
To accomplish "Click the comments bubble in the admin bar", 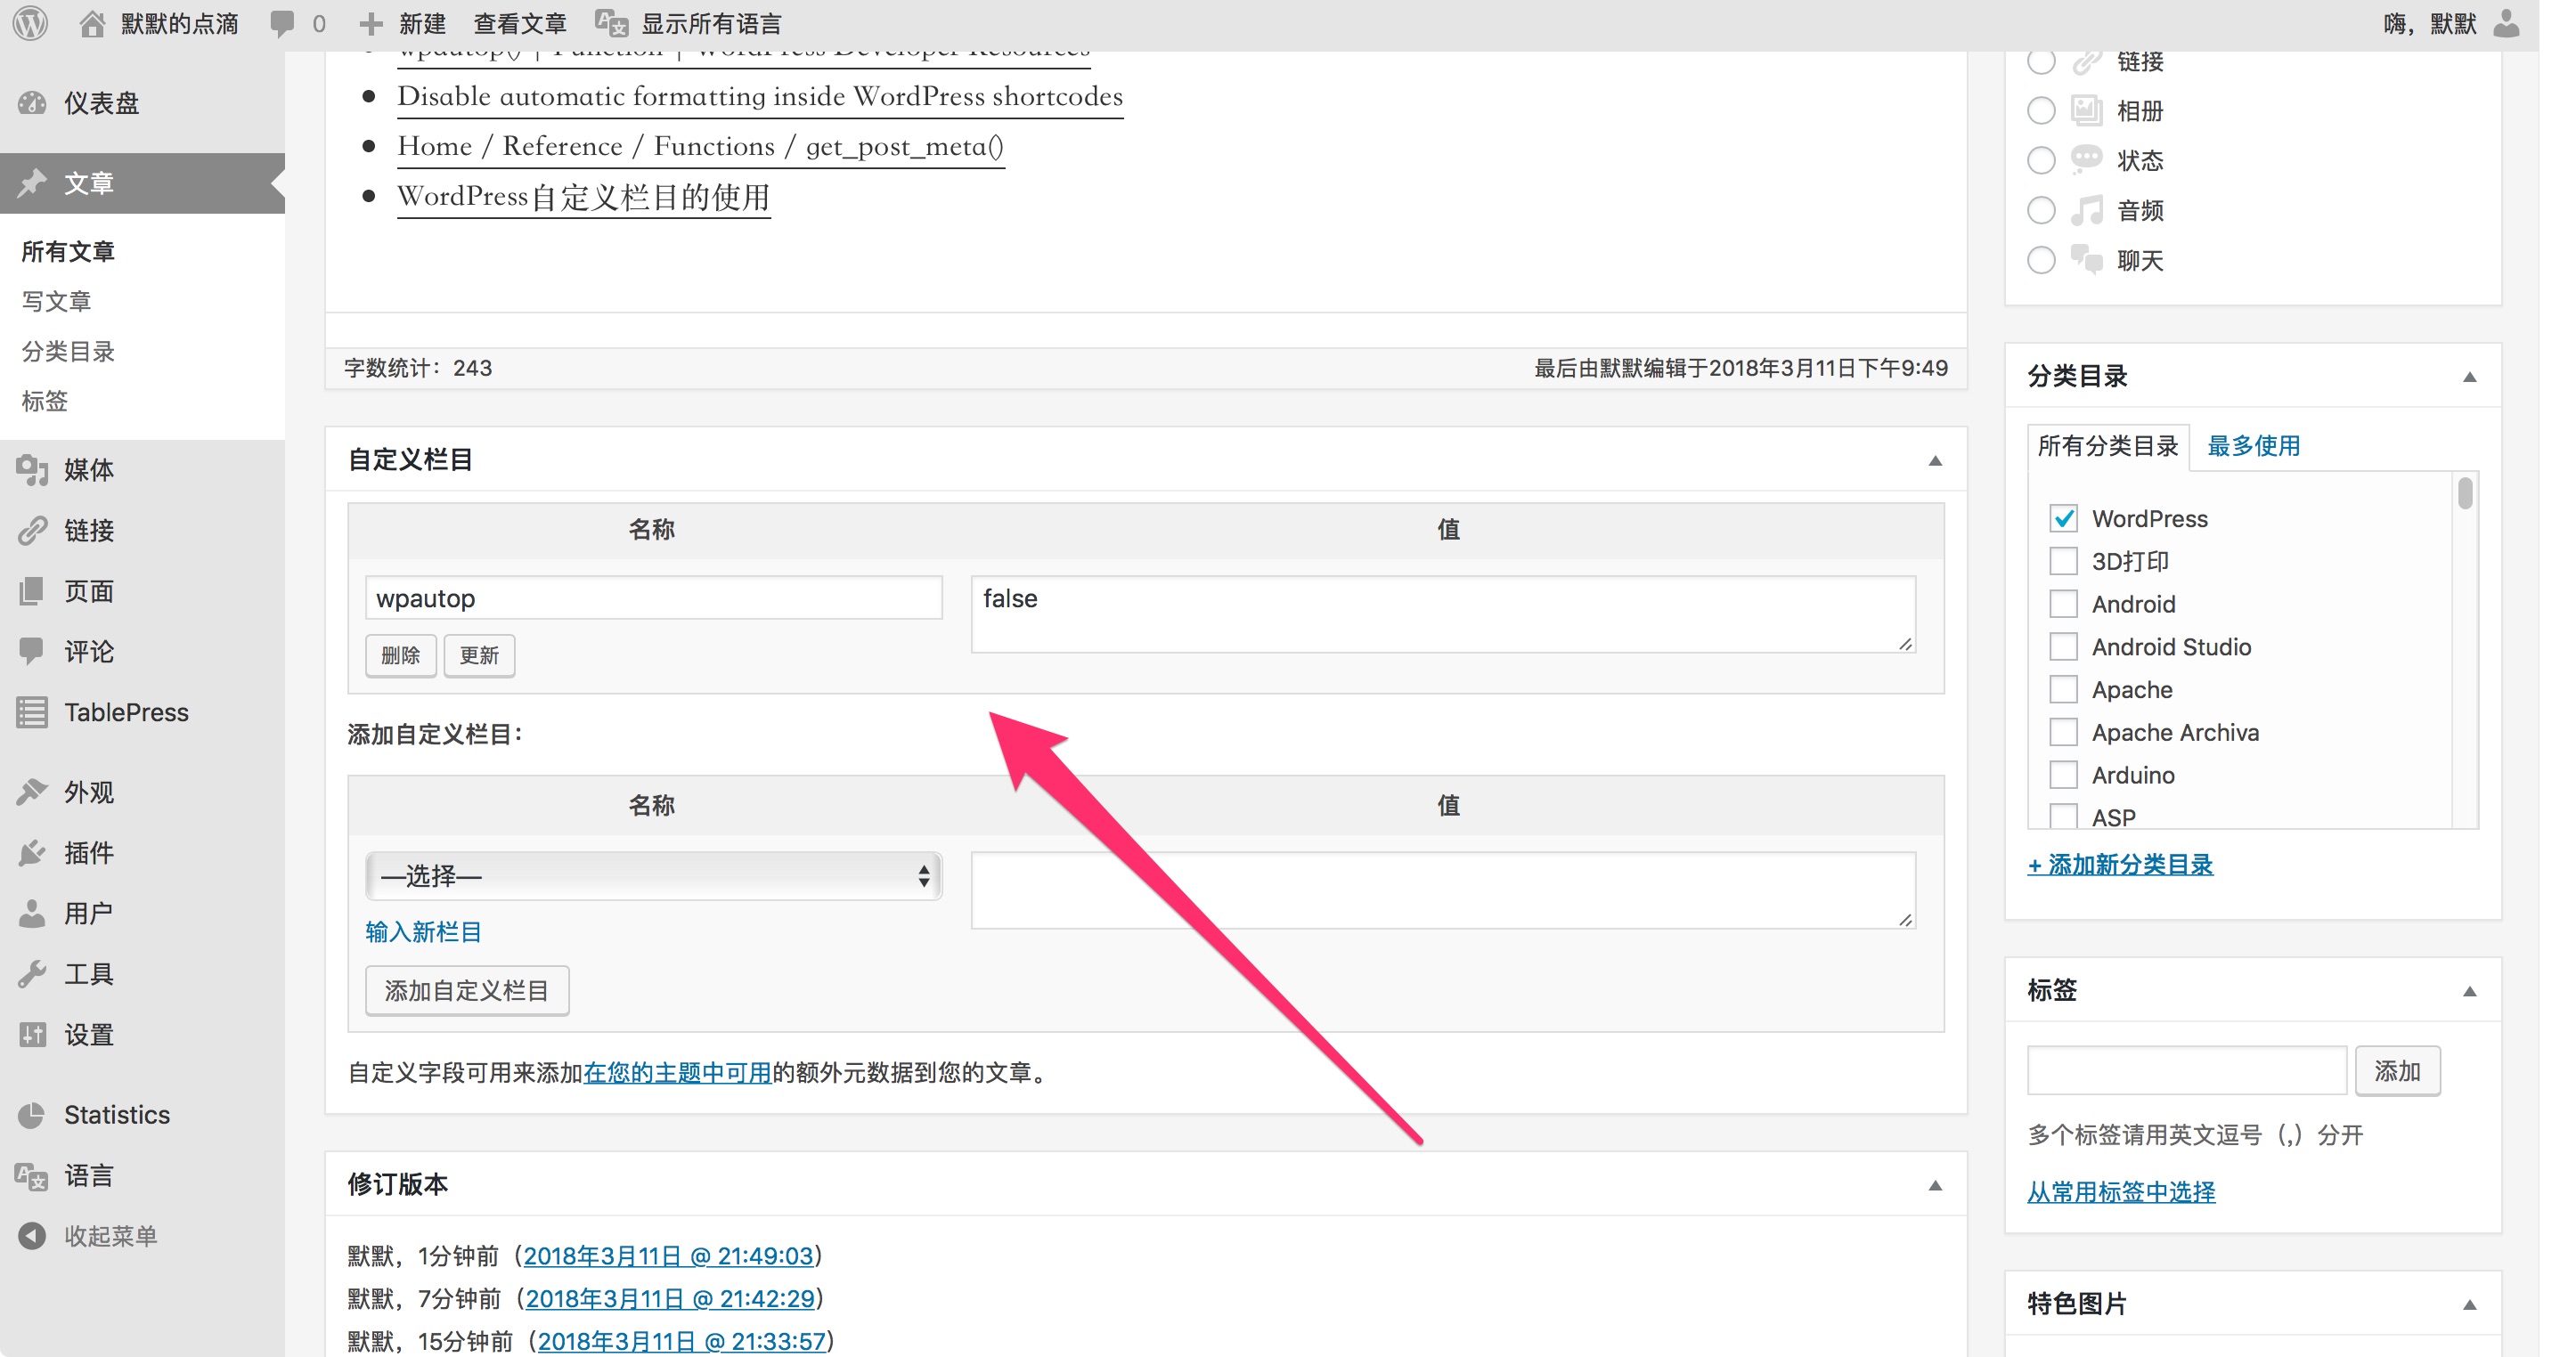I will 283,23.
